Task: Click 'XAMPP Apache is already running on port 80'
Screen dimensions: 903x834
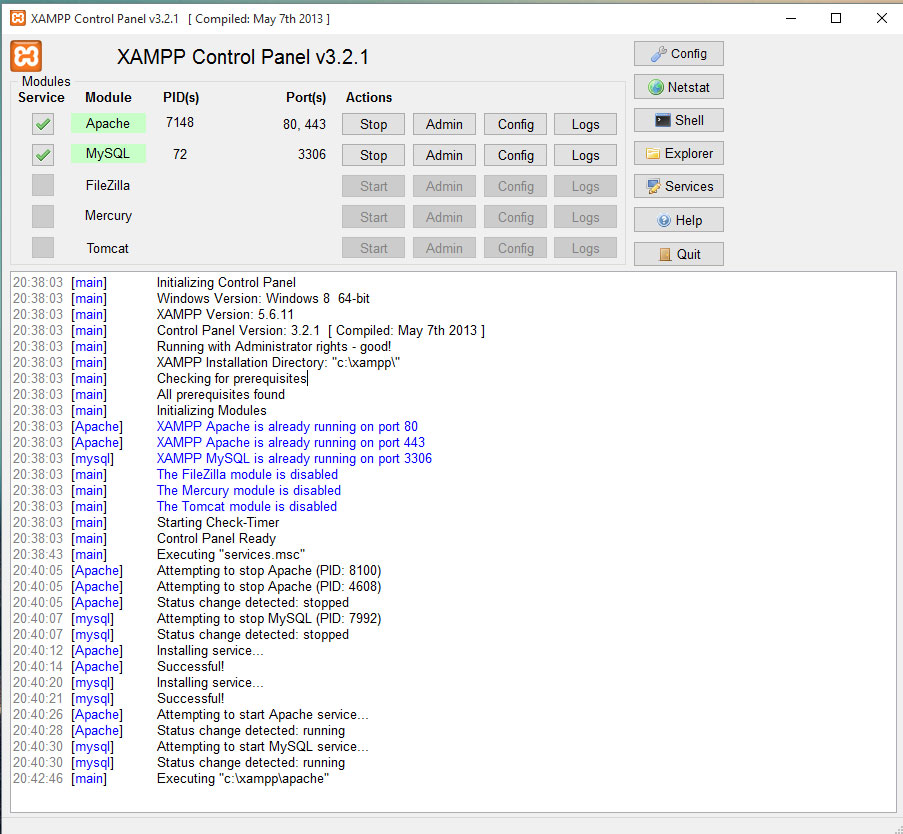Action: pos(287,426)
